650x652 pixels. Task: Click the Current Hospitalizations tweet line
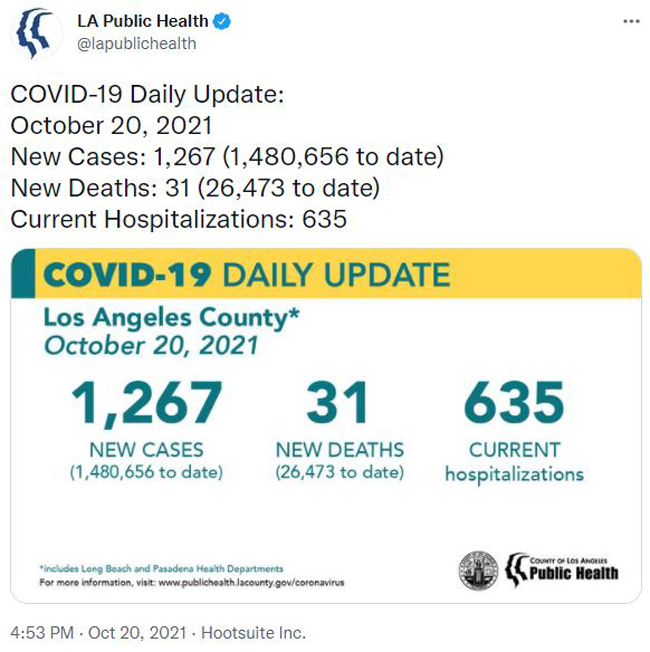click(178, 219)
